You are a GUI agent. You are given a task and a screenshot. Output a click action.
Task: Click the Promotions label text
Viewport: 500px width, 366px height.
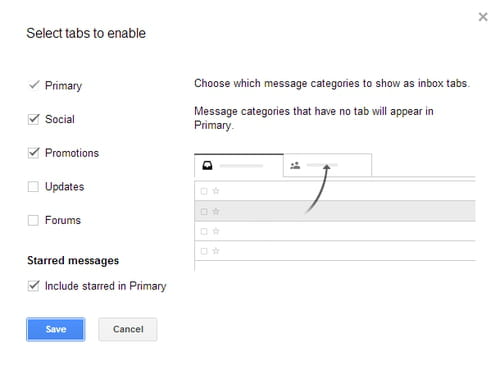click(x=72, y=153)
